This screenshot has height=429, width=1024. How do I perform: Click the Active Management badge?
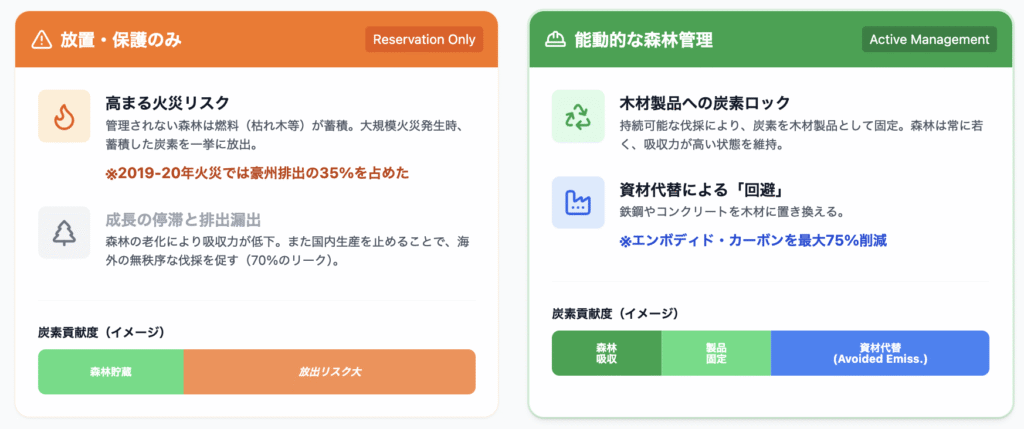pyautogui.click(x=929, y=39)
